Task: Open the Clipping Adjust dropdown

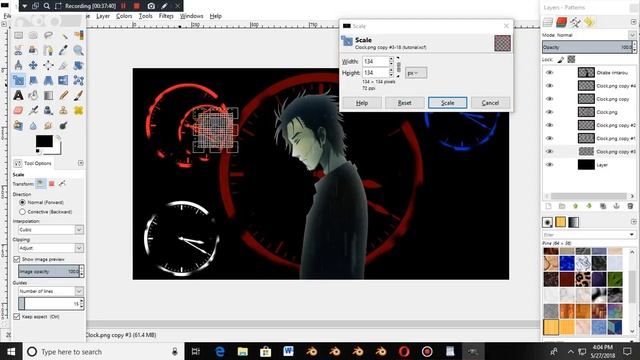Action: (51, 248)
